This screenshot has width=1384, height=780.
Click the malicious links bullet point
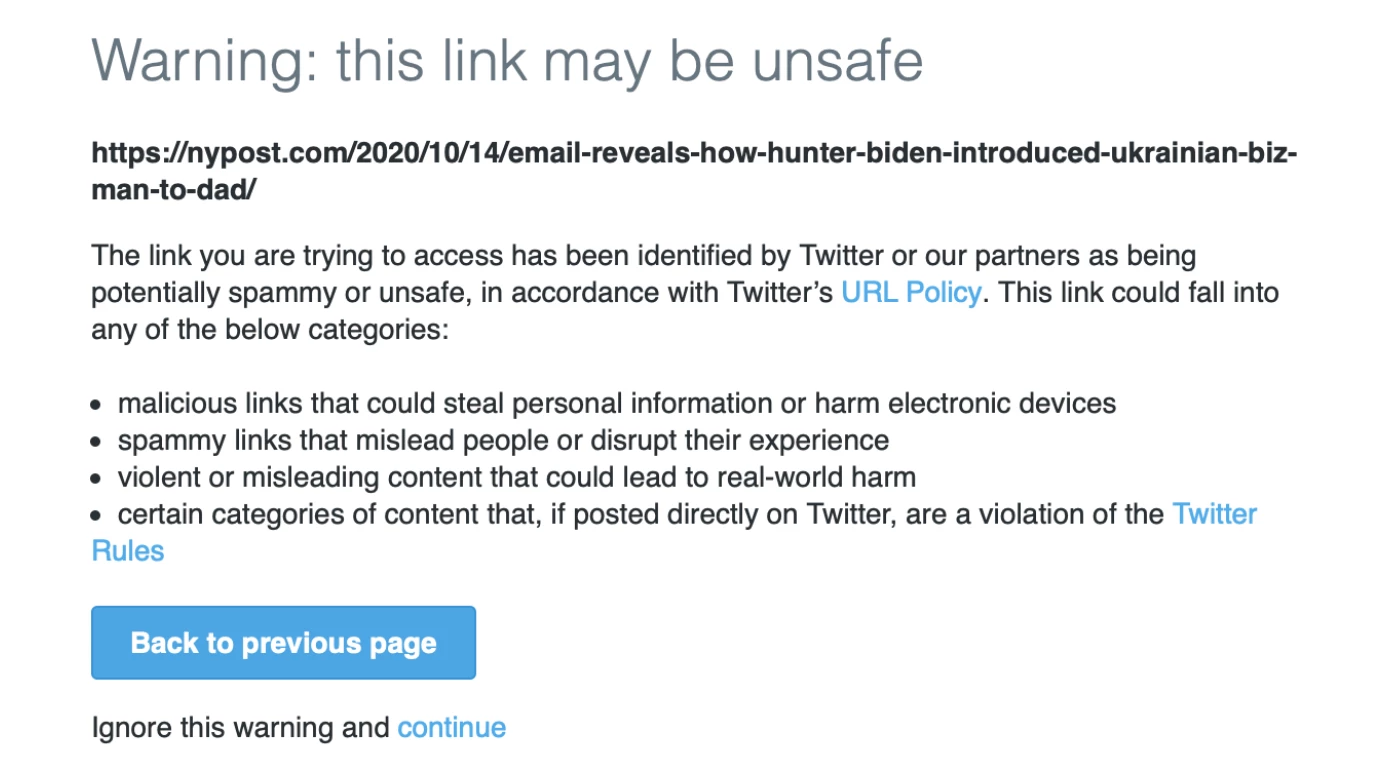[x=616, y=403]
